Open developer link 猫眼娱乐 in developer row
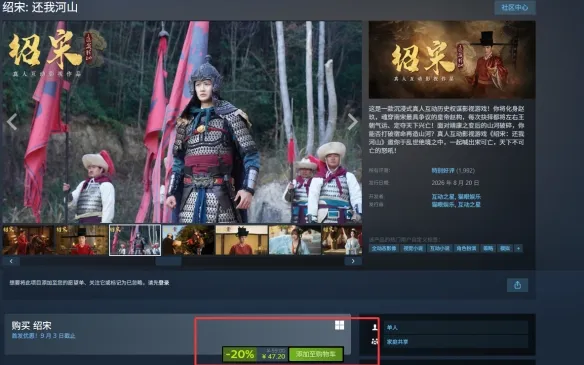This screenshot has height=365, width=584. (470, 196)
